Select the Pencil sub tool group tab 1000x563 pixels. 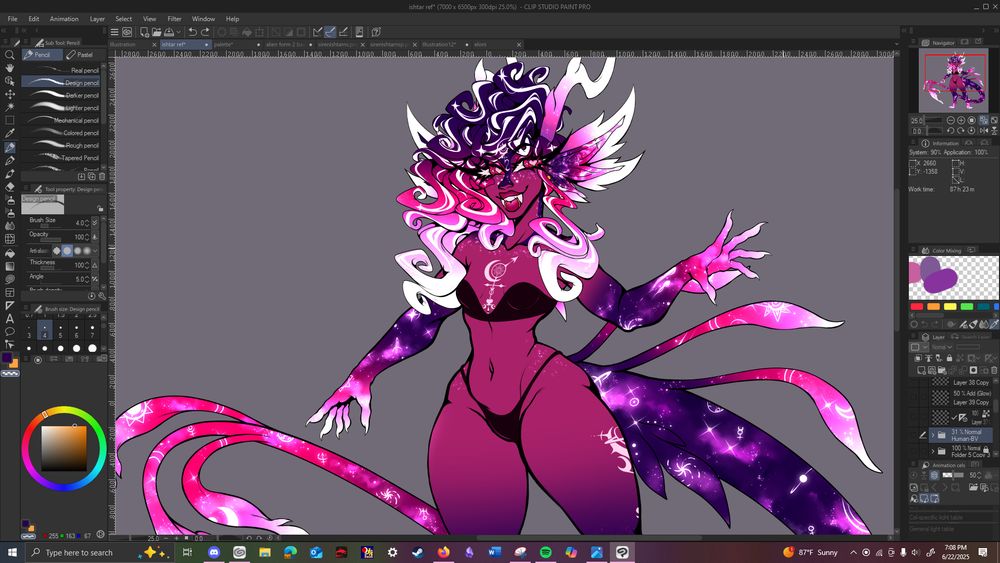(x=41, y=55)
